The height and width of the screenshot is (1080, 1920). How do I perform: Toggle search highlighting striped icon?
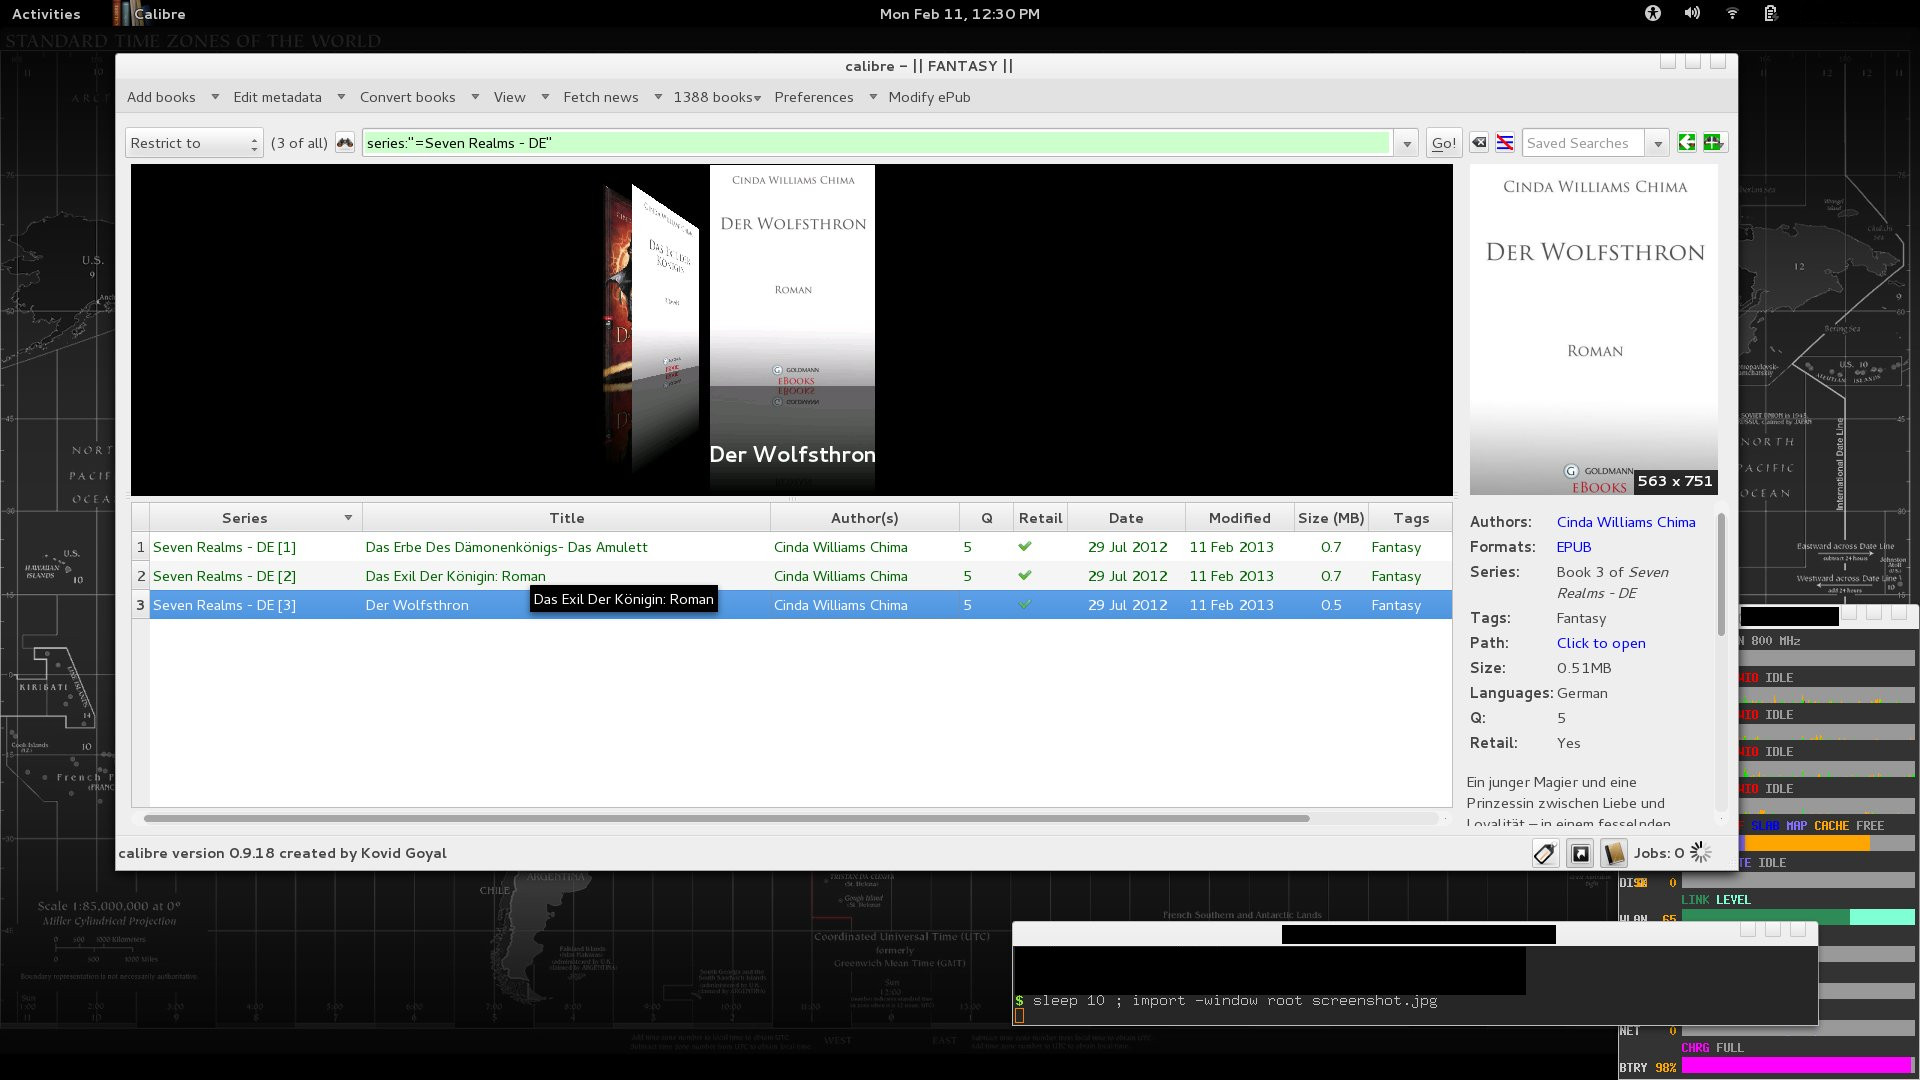click(1505, 143)
